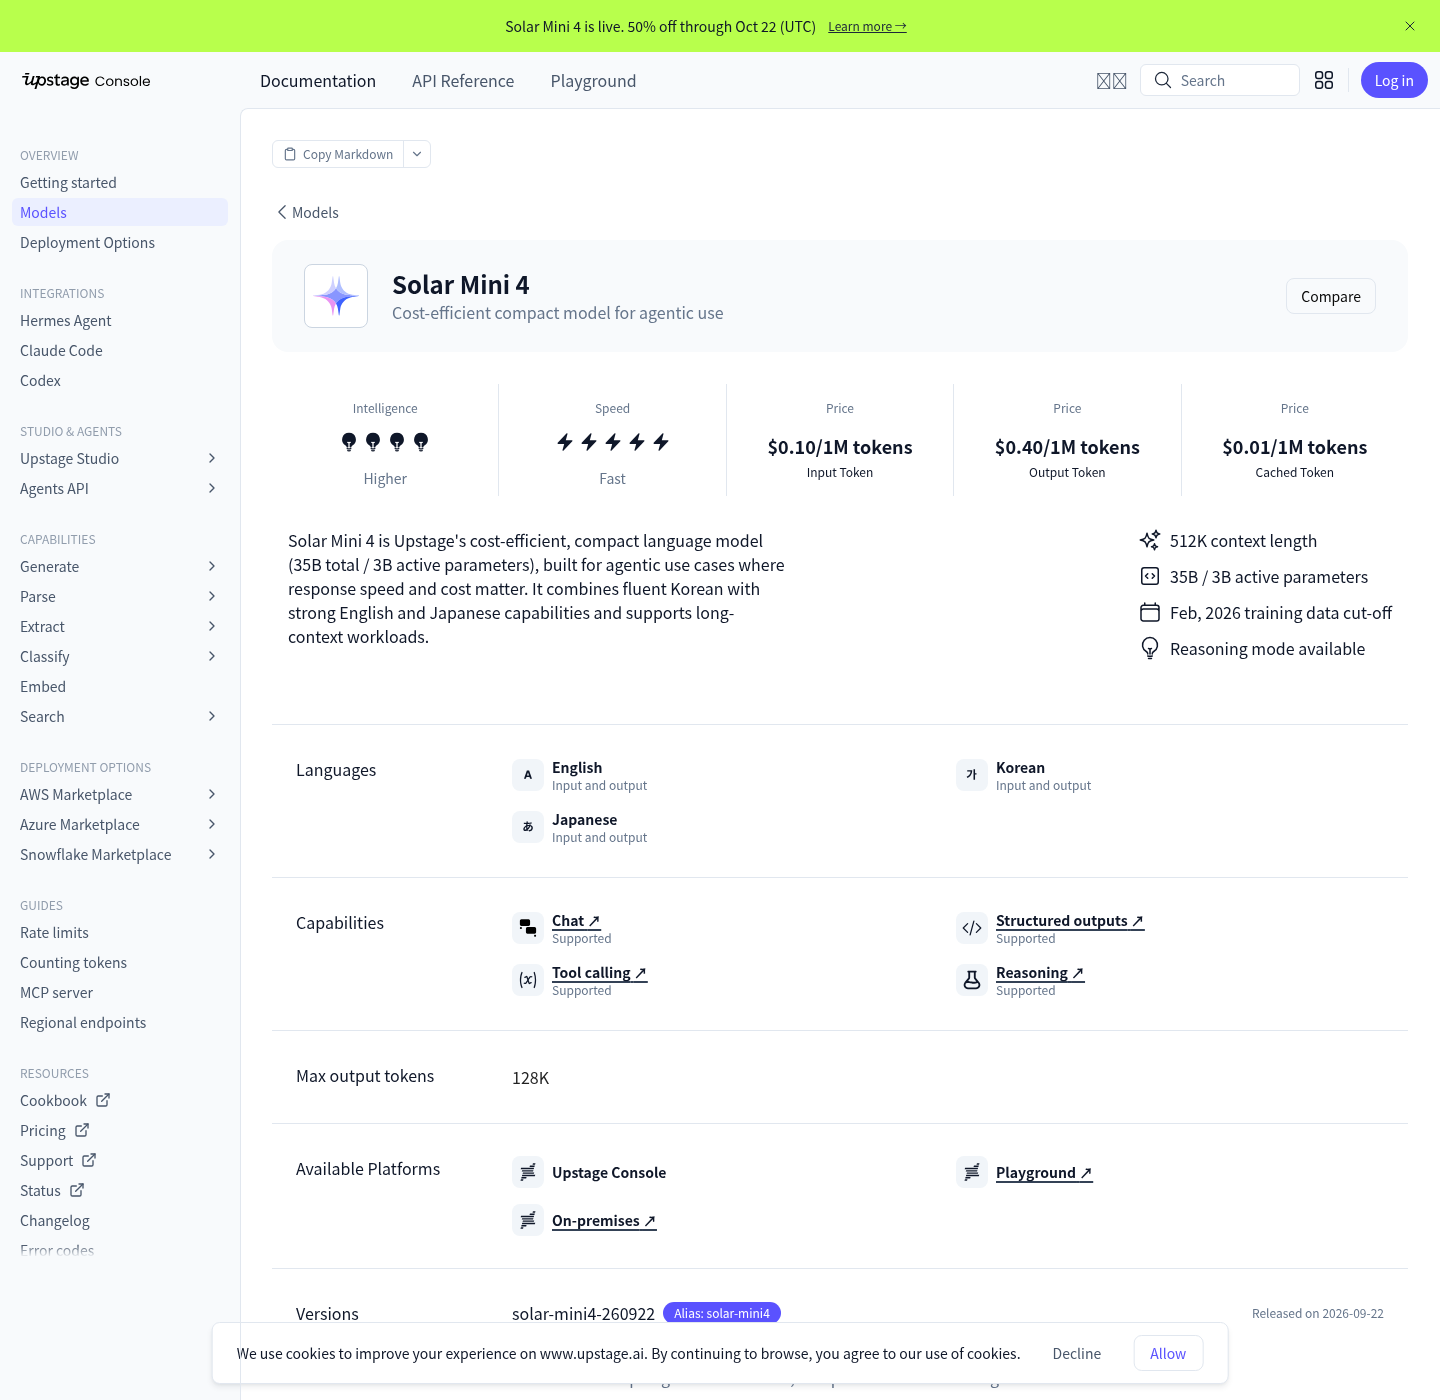This screenshot has width=1440, height=1400.
Task: Expand Agents API in sidebar
Action: (x=212, y=488)
